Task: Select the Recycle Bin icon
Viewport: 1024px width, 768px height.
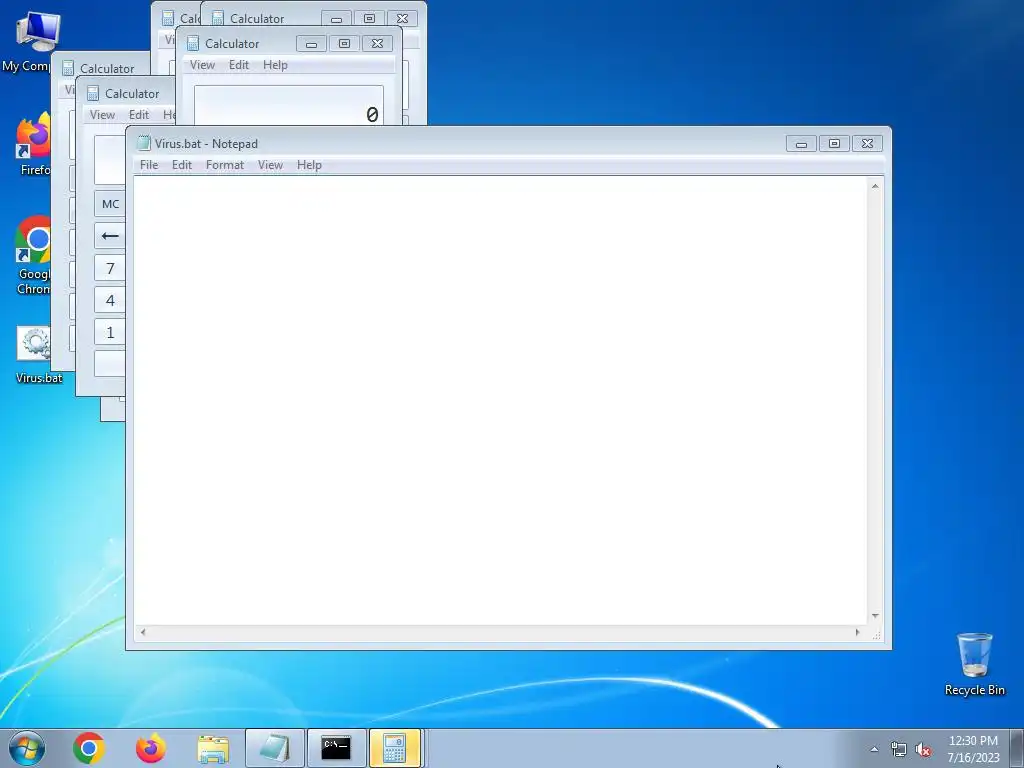Action: pyautogui.click(x=974, y=664)
